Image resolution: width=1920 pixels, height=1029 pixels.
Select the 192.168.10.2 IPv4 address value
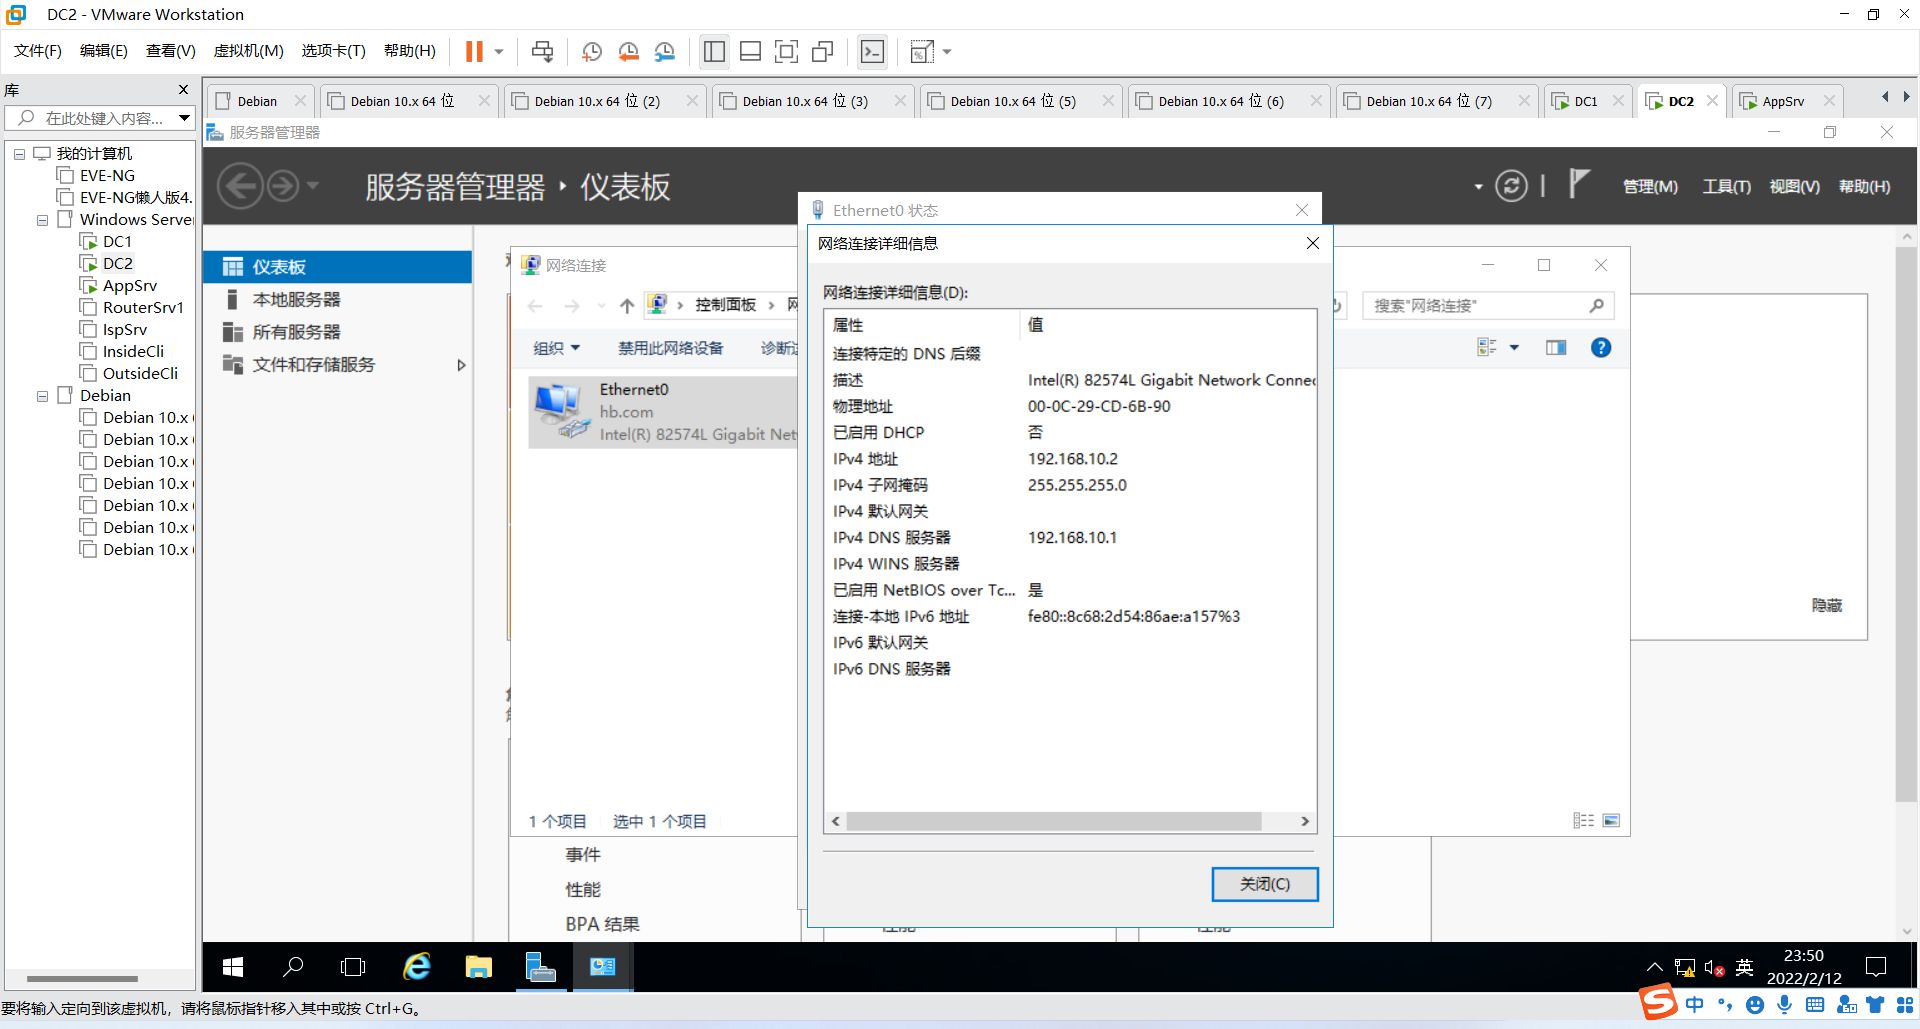[1073, 459]
